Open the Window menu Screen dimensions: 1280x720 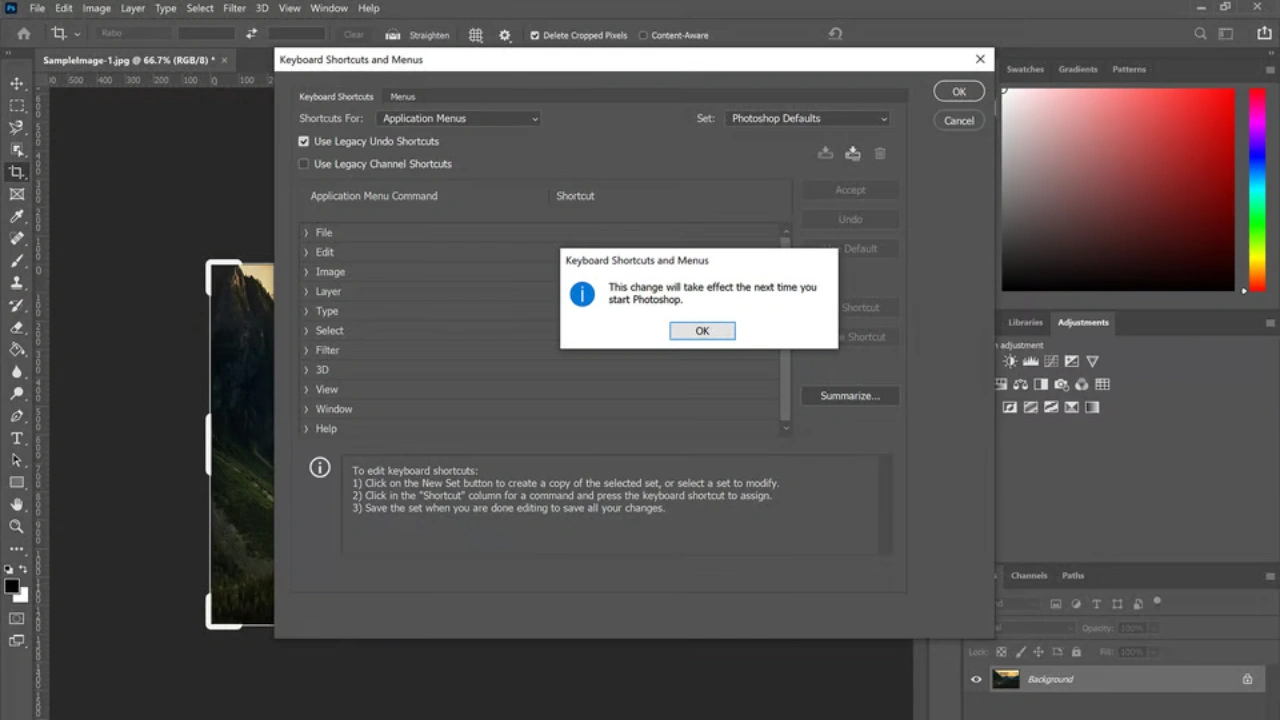[328, 8]
